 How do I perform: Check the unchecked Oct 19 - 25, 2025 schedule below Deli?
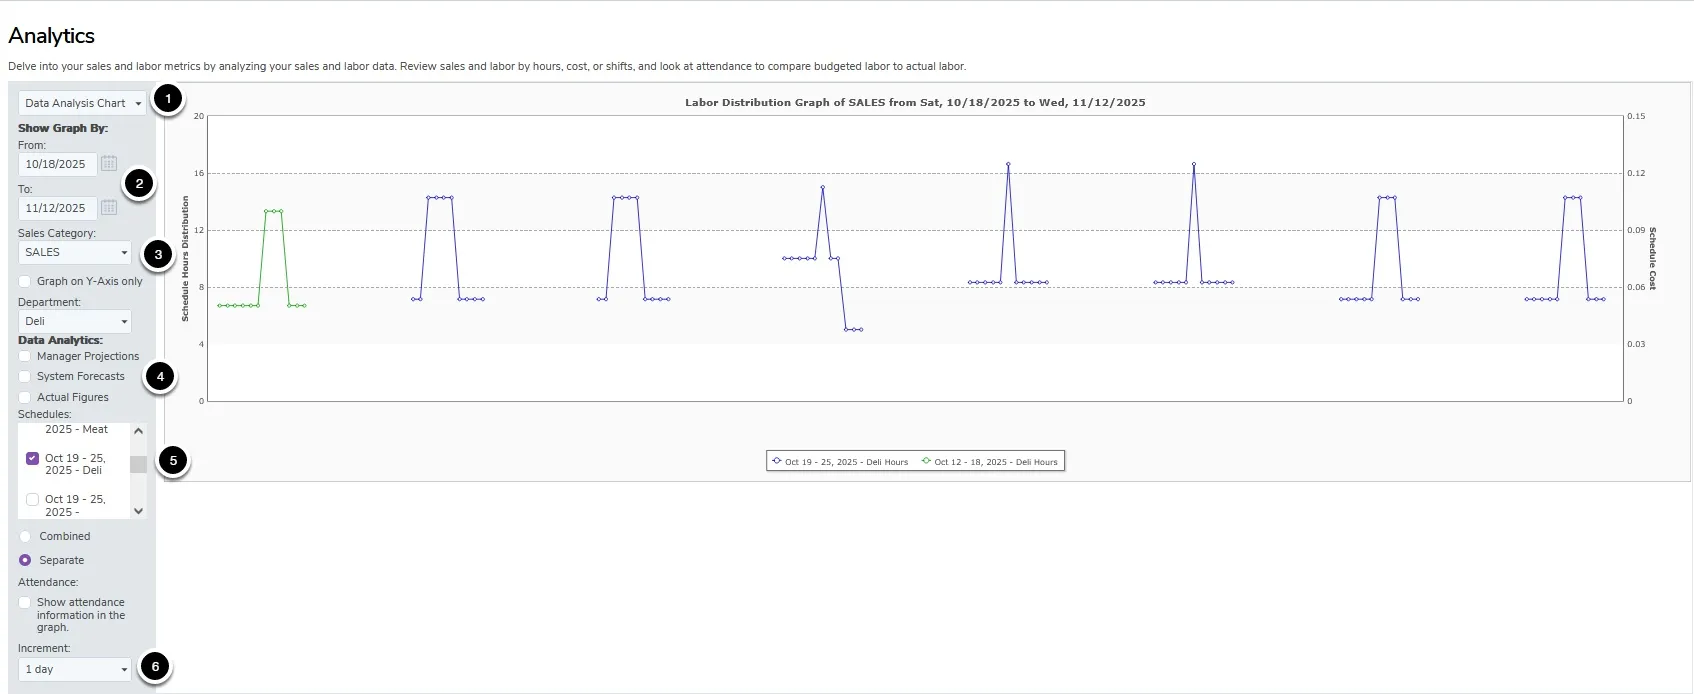click(33, 499)
